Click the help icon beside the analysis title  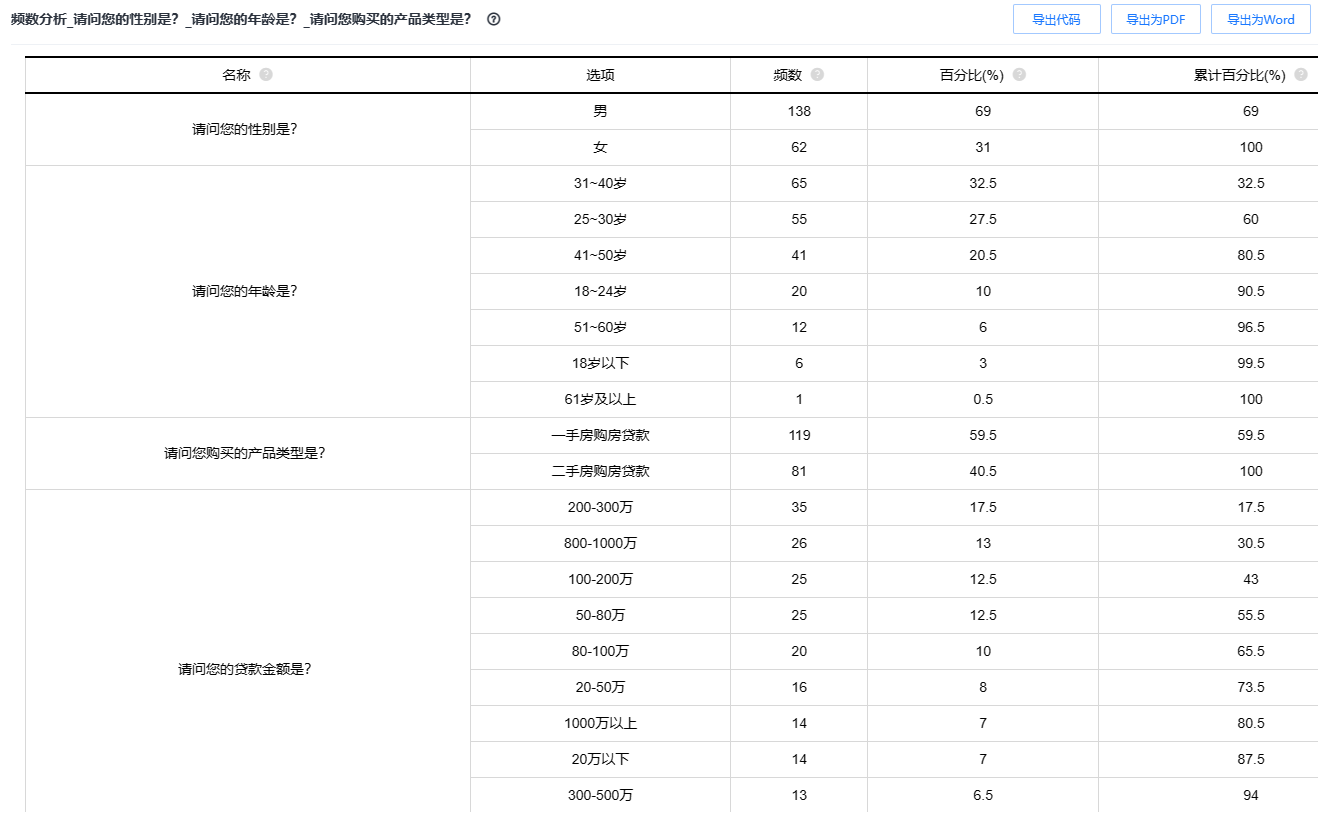493,19
